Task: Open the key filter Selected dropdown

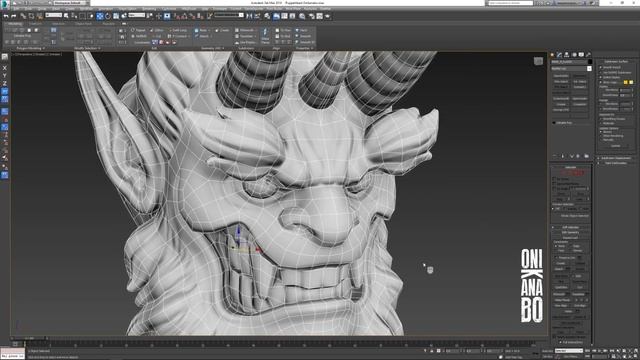Action: point(569,351)
